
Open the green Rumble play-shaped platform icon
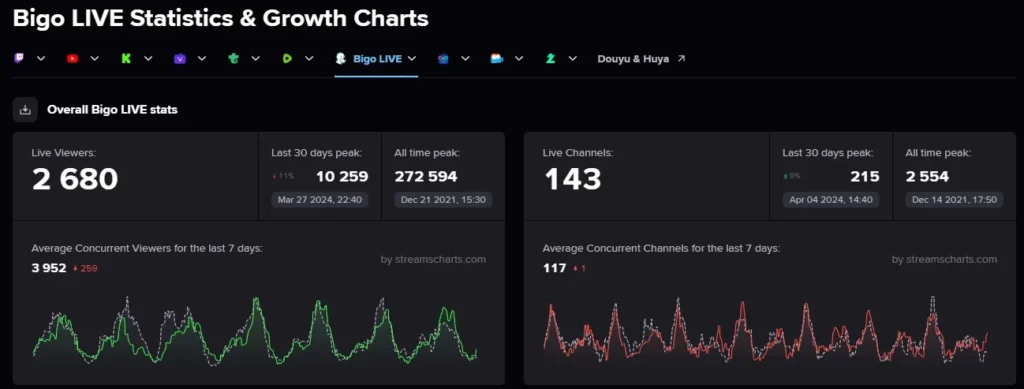[x=287, y=58]
